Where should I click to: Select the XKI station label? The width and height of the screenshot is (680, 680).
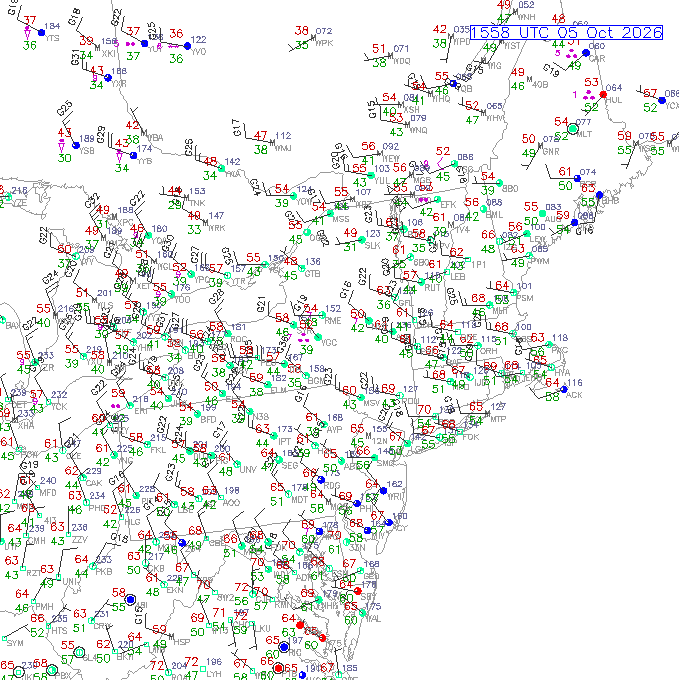pos(108,54)
